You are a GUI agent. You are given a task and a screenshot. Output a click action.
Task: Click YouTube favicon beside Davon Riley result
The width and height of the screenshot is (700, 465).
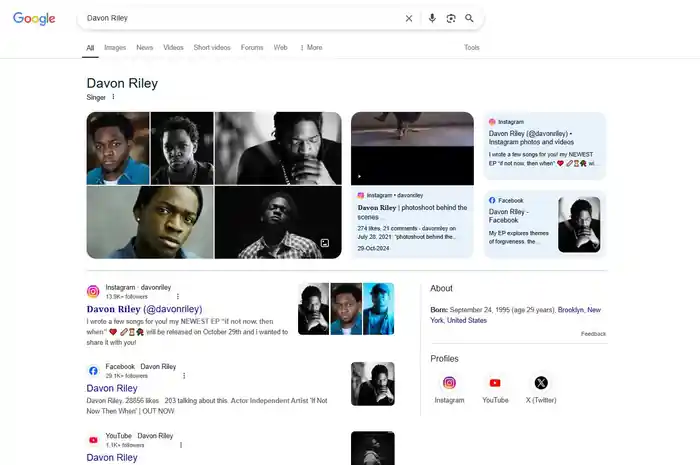[93, 440]
